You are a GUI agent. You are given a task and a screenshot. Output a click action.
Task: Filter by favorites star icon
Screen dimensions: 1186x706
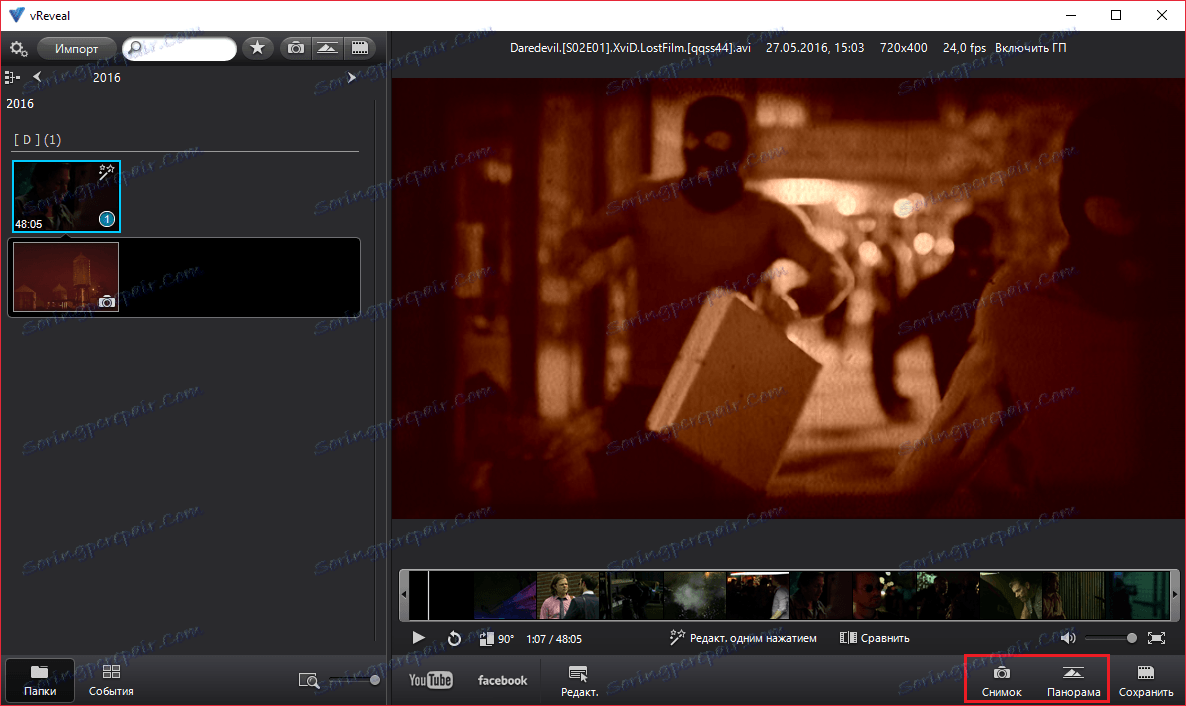pyautogui.click(x=258, y=48)
